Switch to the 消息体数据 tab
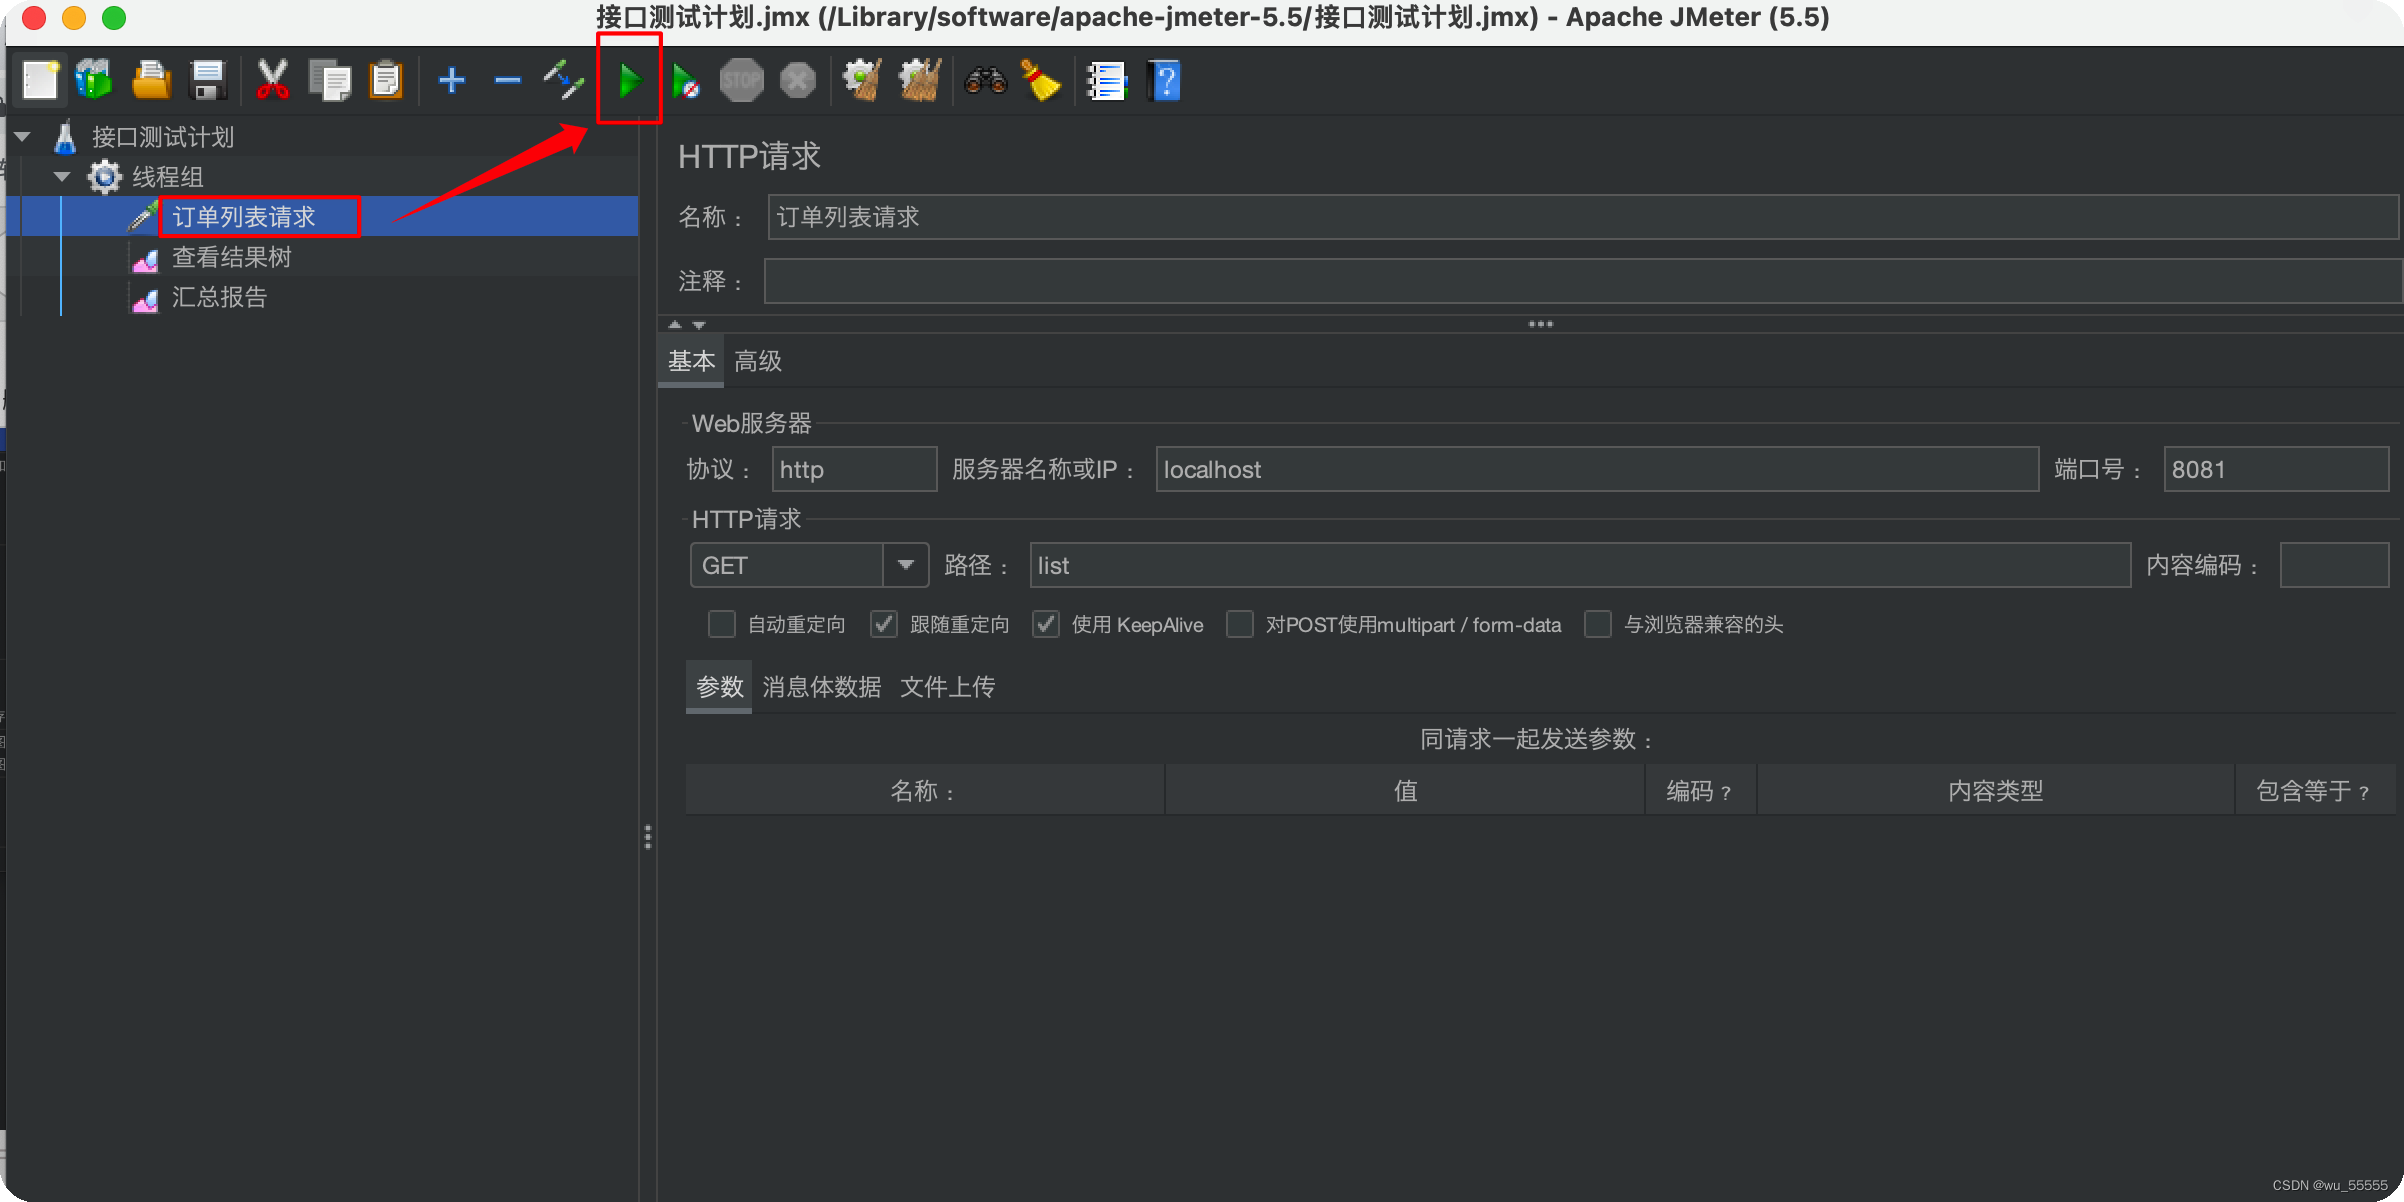This screenshot has height=1202, width=2404. click(821, 687)
